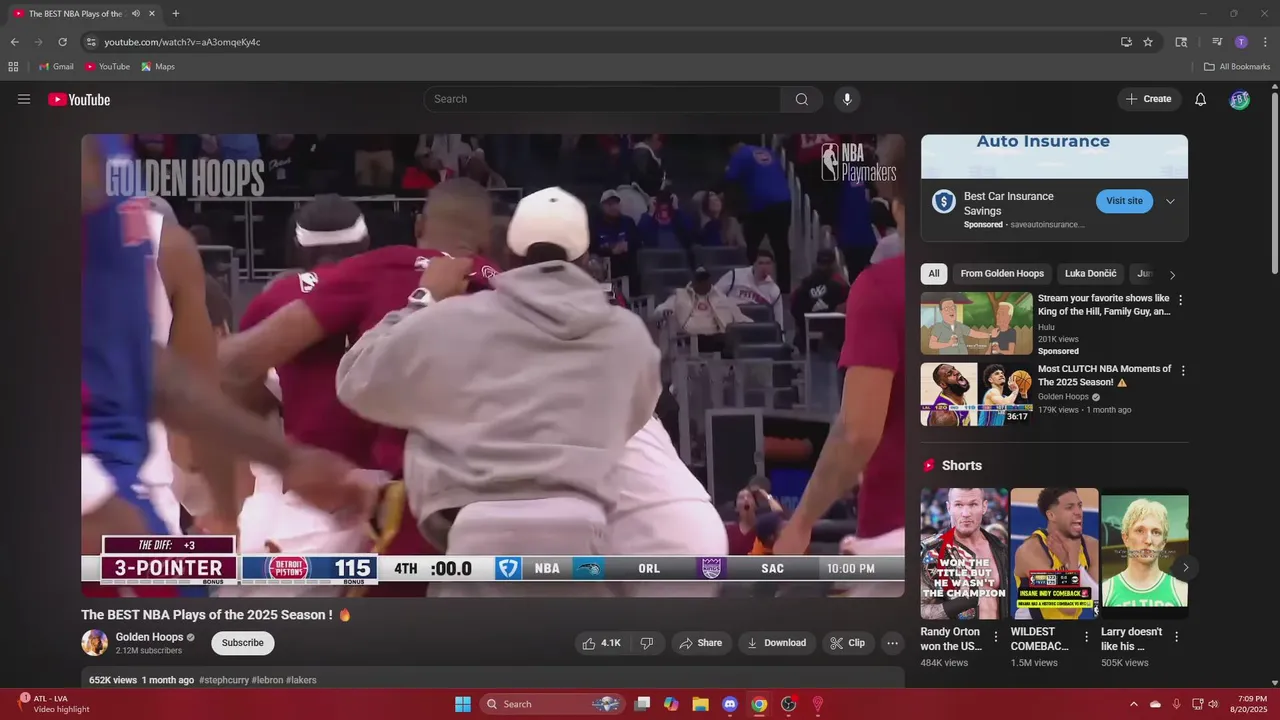Pause the playing NBA video
The image size is (1280, 720).
(493, 366)
